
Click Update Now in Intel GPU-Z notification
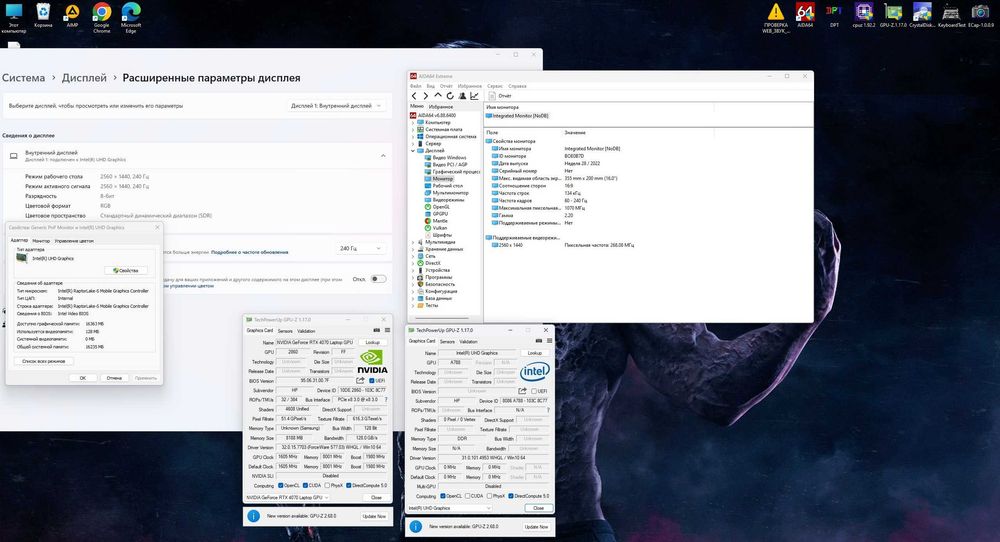536,527
